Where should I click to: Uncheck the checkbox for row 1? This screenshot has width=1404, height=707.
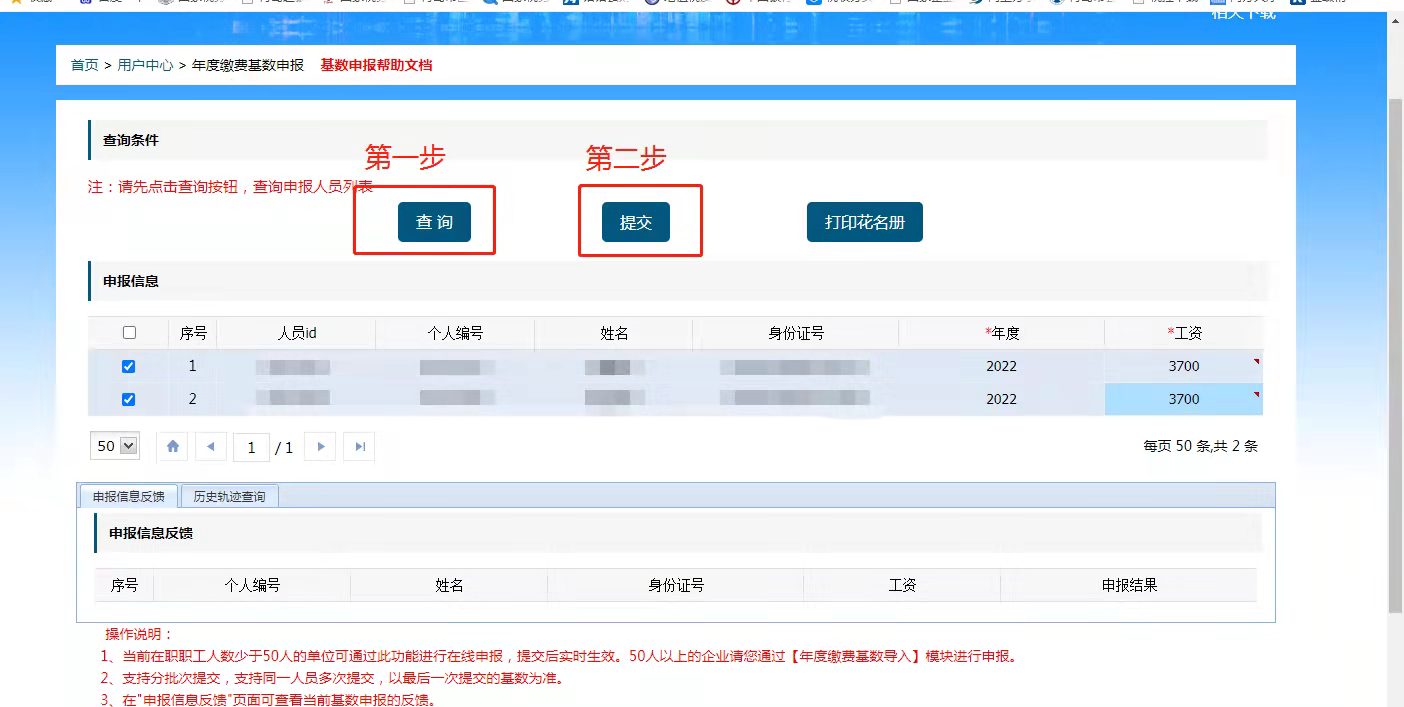pos(128,367)
